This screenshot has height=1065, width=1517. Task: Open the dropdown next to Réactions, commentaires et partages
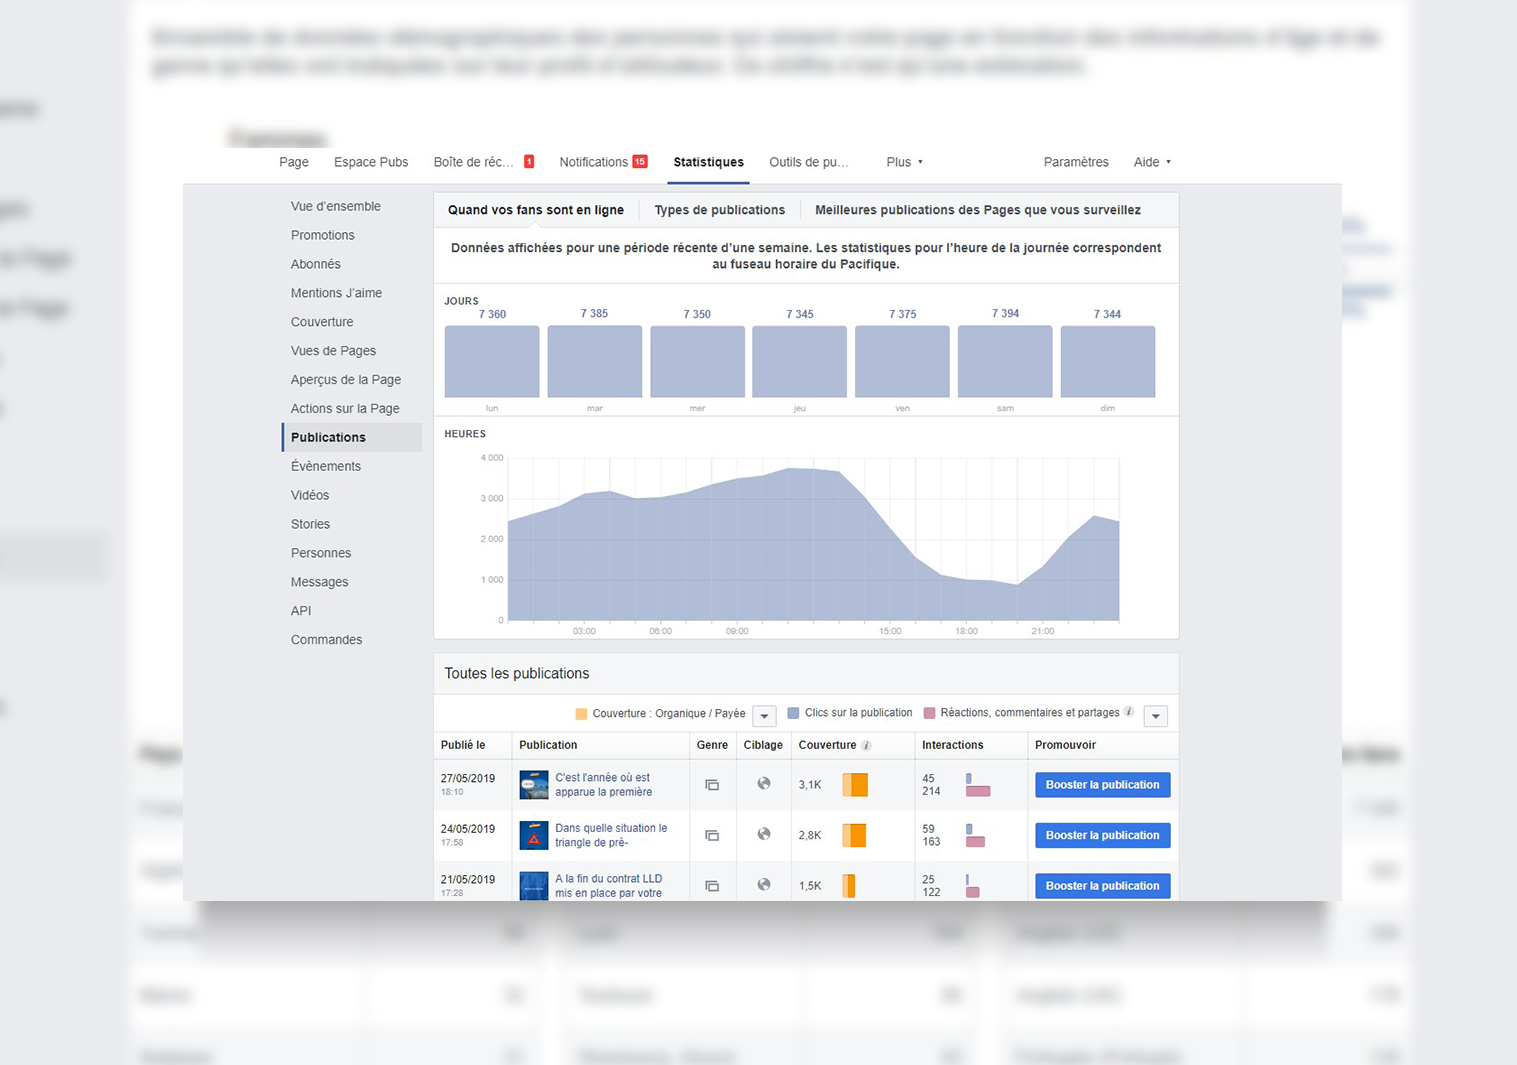pyautogui.click(x=1155, y=716)
